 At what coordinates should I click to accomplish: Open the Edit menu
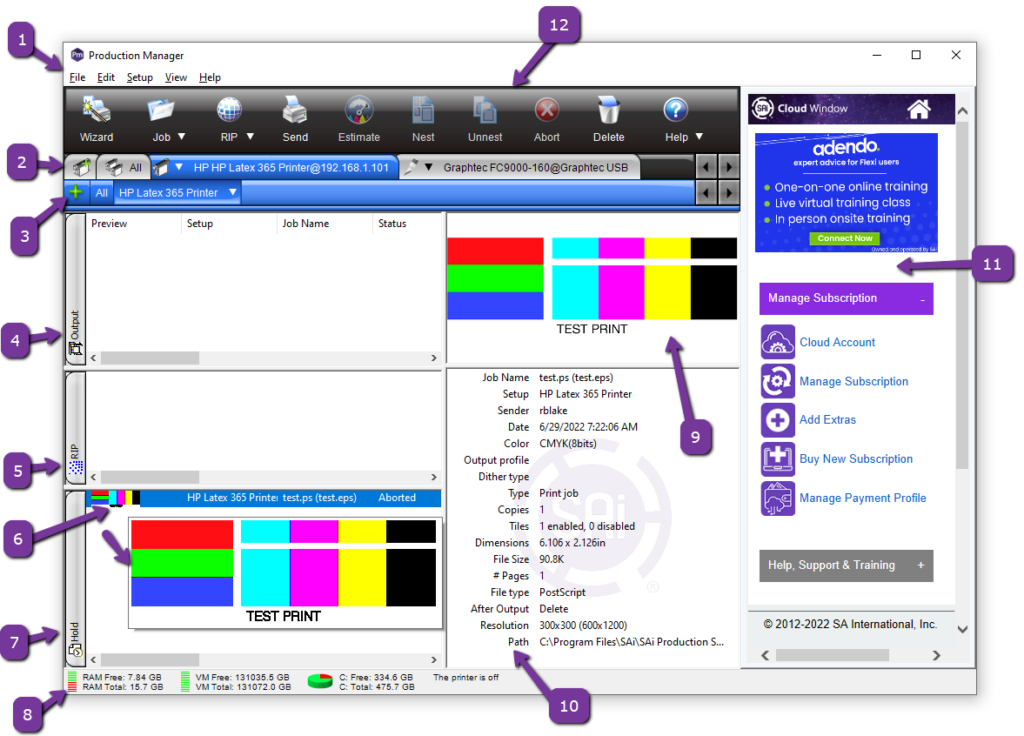pos(106,77)
